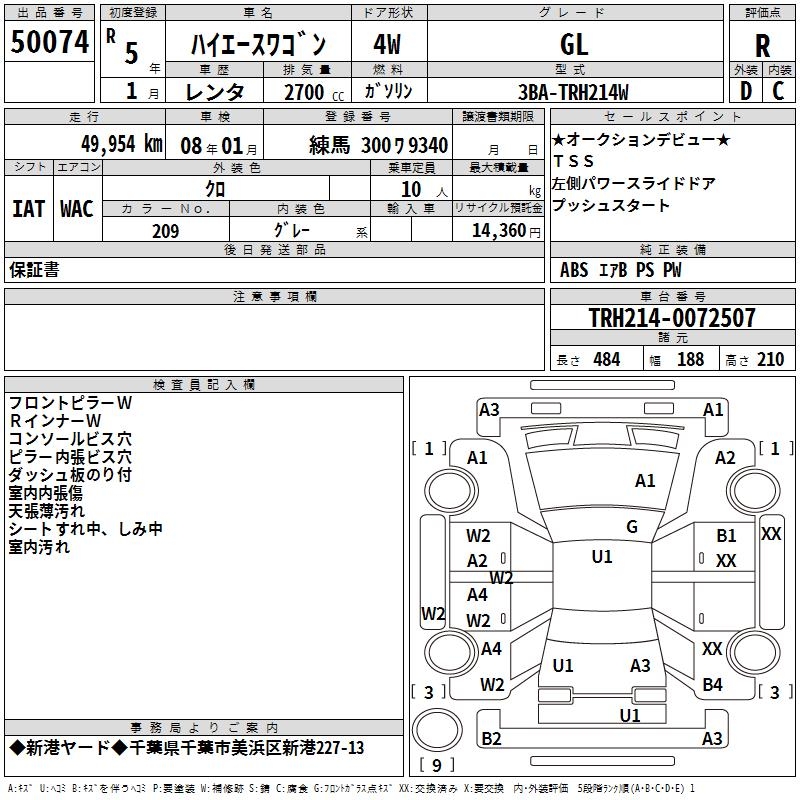Click the mileage value 49,954 km

121,144
